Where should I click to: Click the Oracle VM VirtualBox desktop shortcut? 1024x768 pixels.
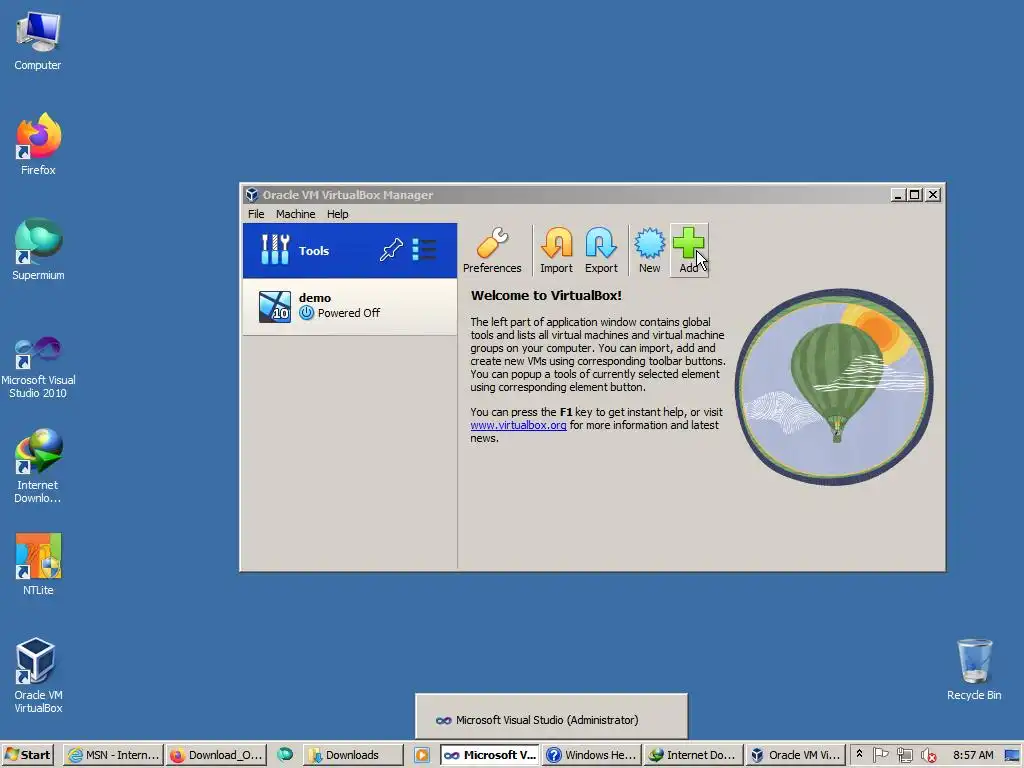(38, 675)
